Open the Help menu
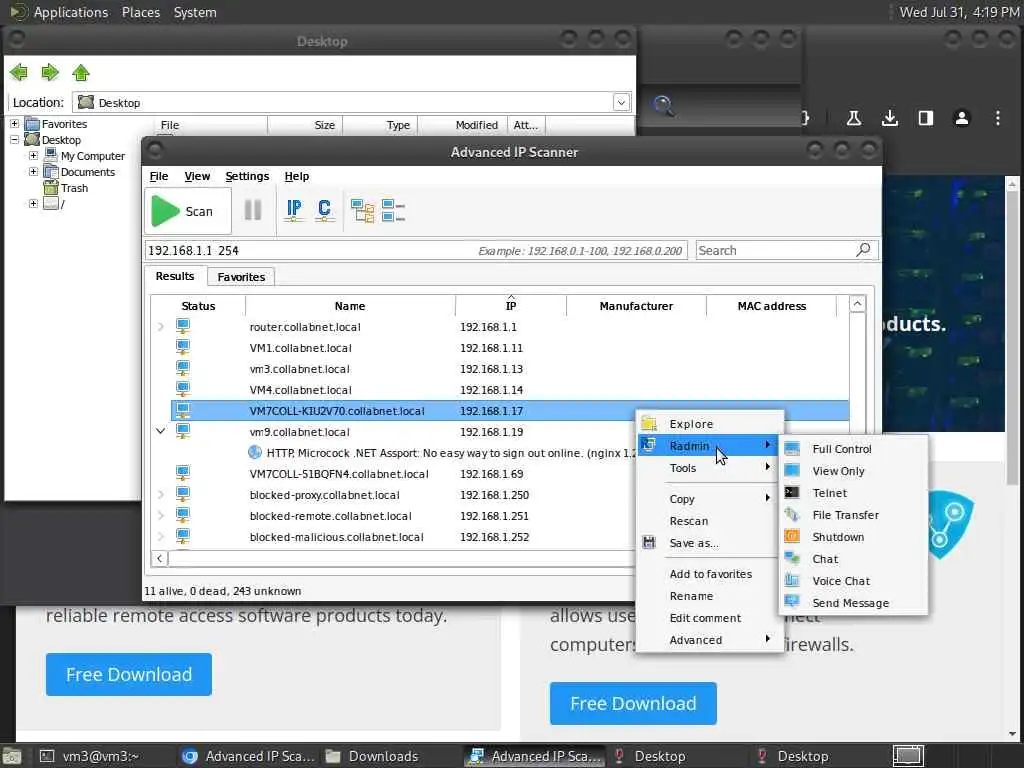The height and width of the screenshot is (768, 1024). [x=296, y=176]
